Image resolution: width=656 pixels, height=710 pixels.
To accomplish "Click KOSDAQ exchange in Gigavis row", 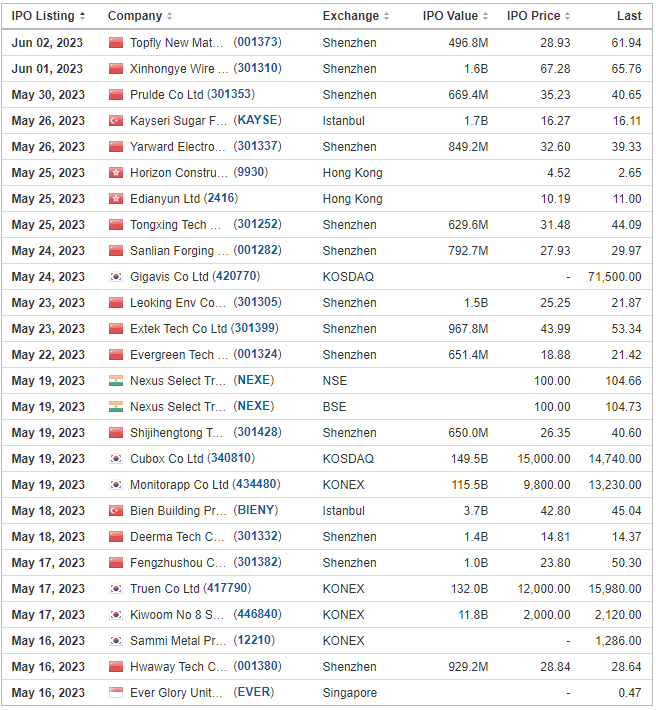I will pyautogui.click(x=348, y=277).
